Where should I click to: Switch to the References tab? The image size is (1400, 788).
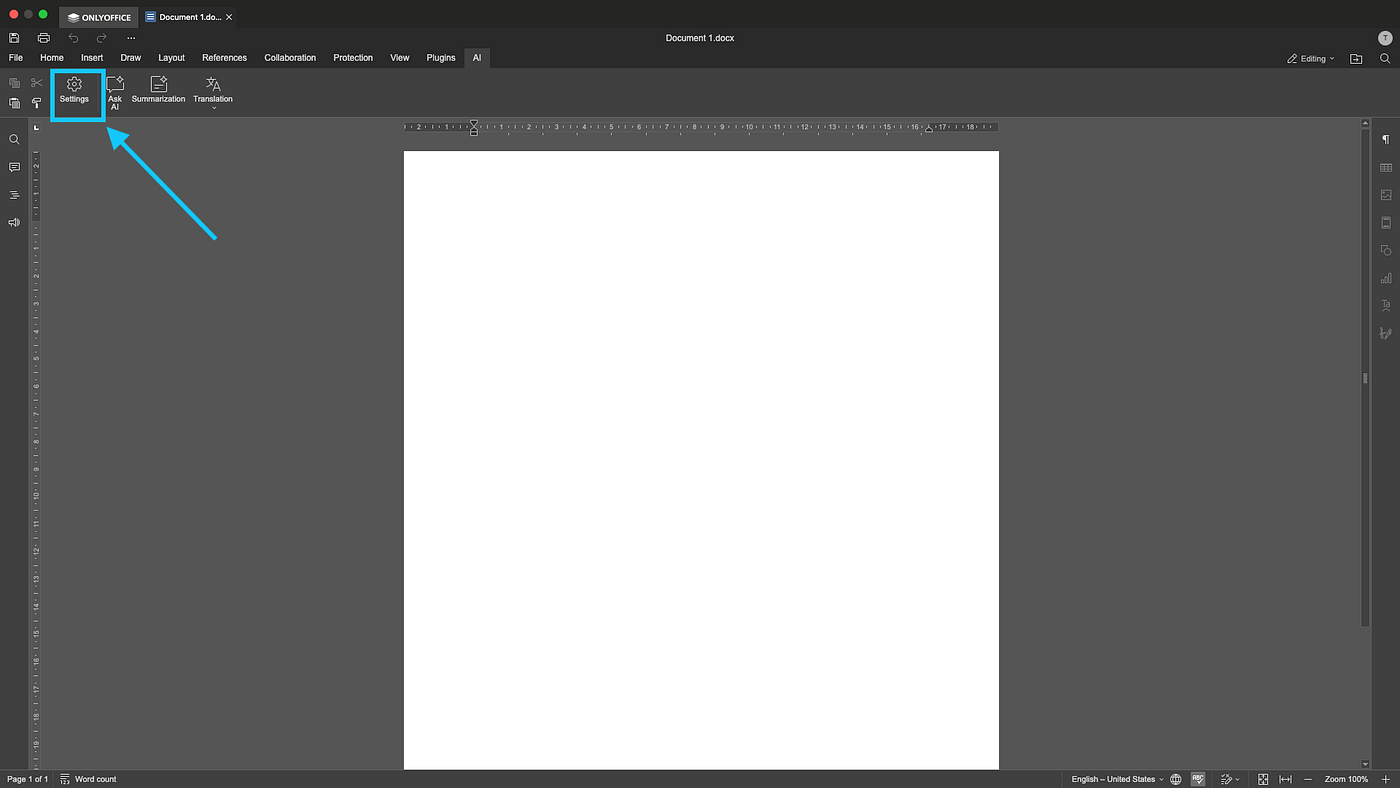coord(224,58)
